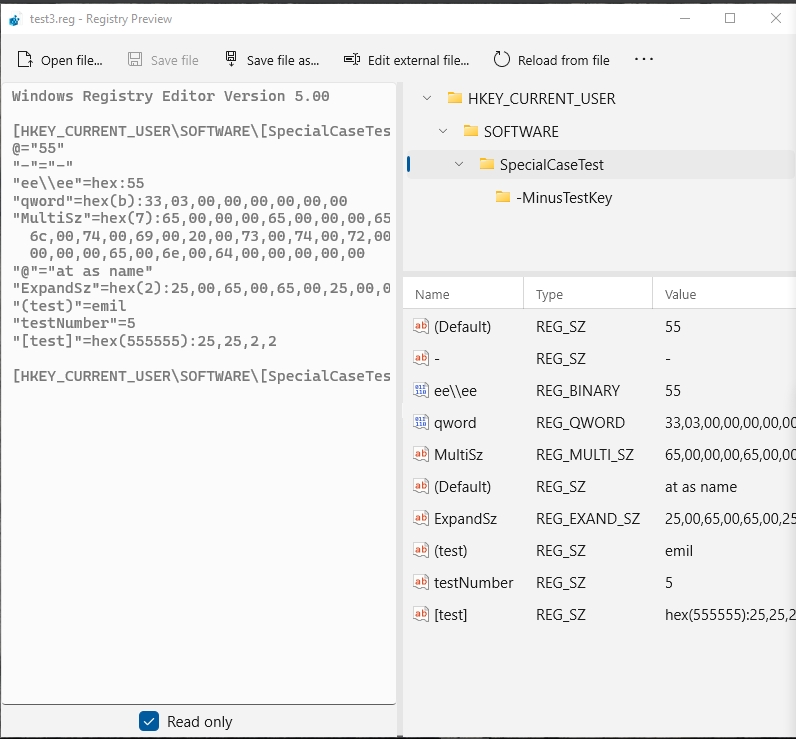Click the Edit external file icon
This screenshot has height=739, width=796.
[352, 59]
